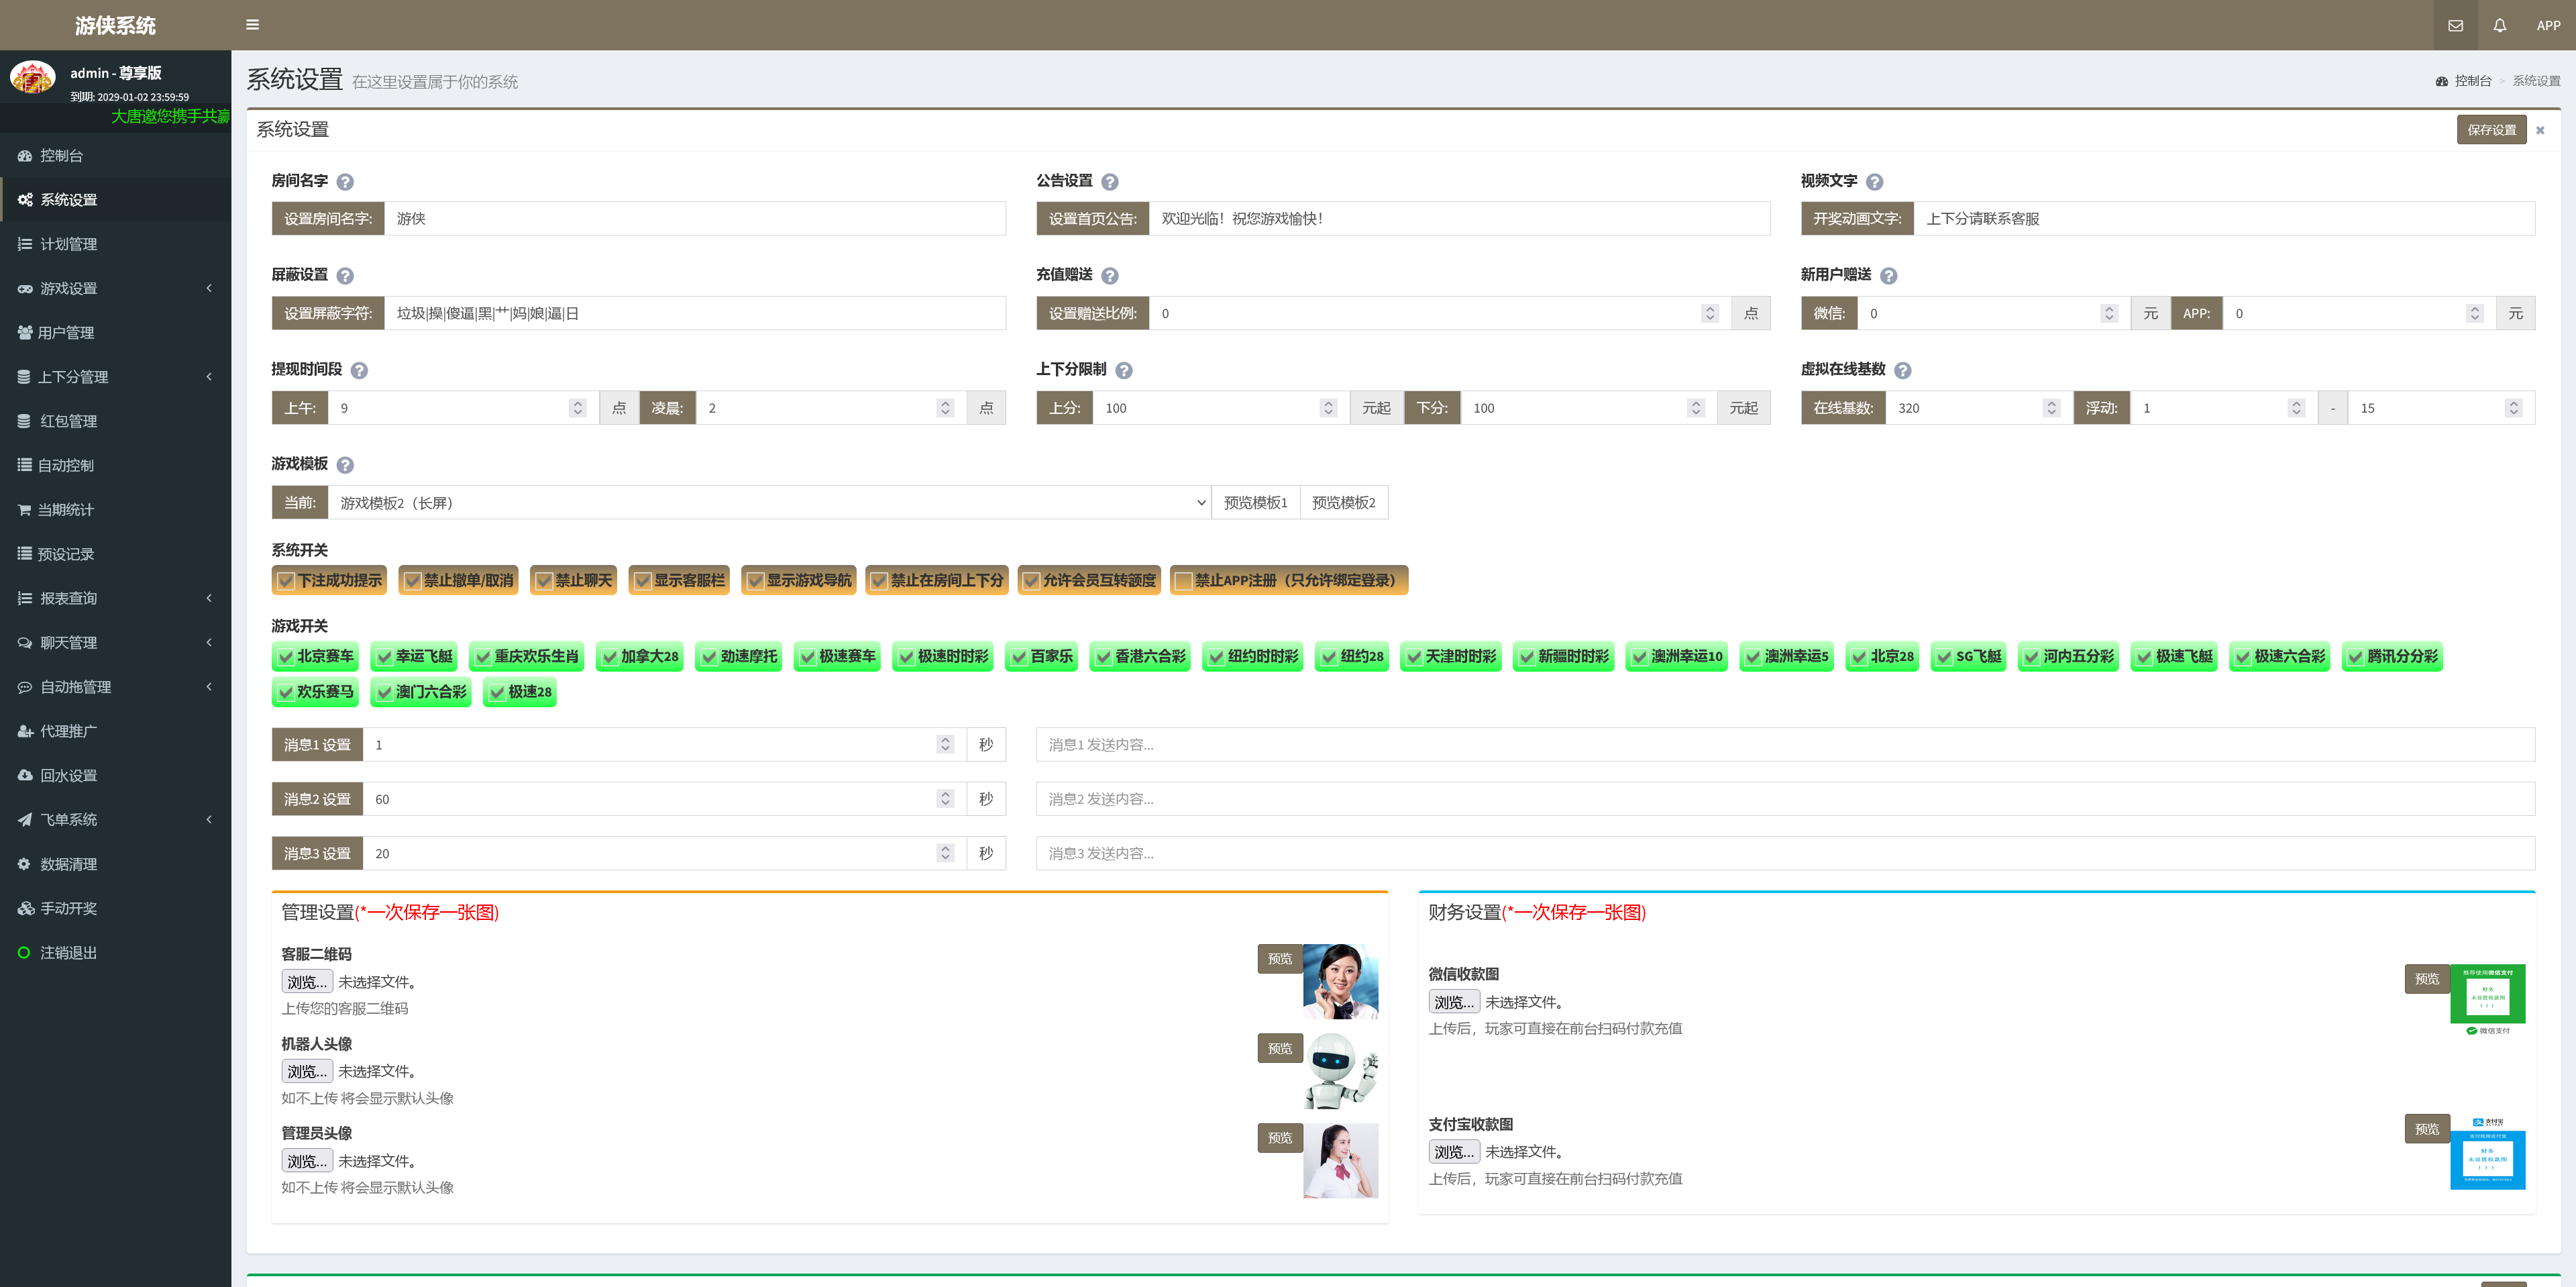This screenshot has width=2576, height=1287.
Task: Click the 消息1 发送内容 input field
Action: click(1784, 745)
